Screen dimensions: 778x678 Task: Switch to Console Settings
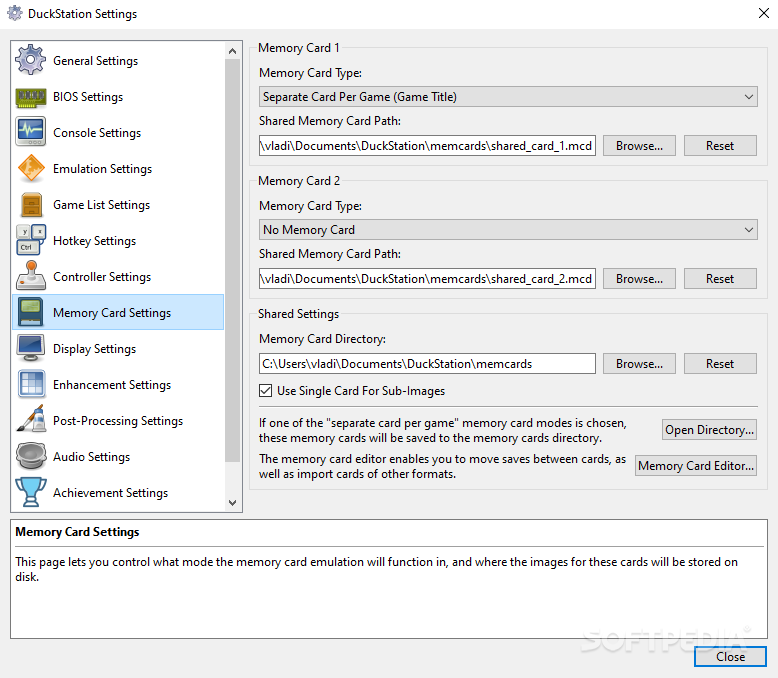(118, 133)
